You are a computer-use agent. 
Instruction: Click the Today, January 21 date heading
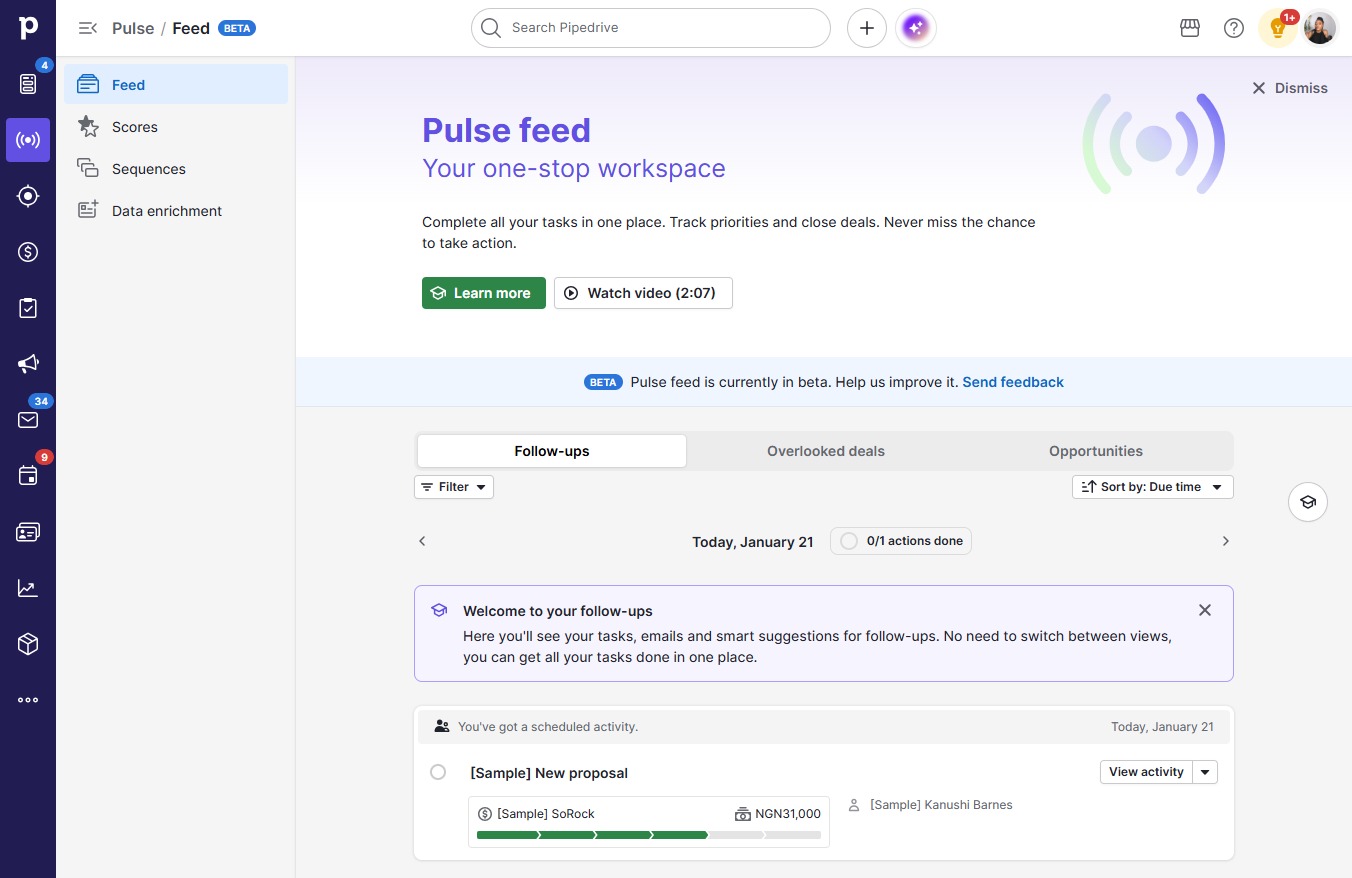tap(753, 542)
